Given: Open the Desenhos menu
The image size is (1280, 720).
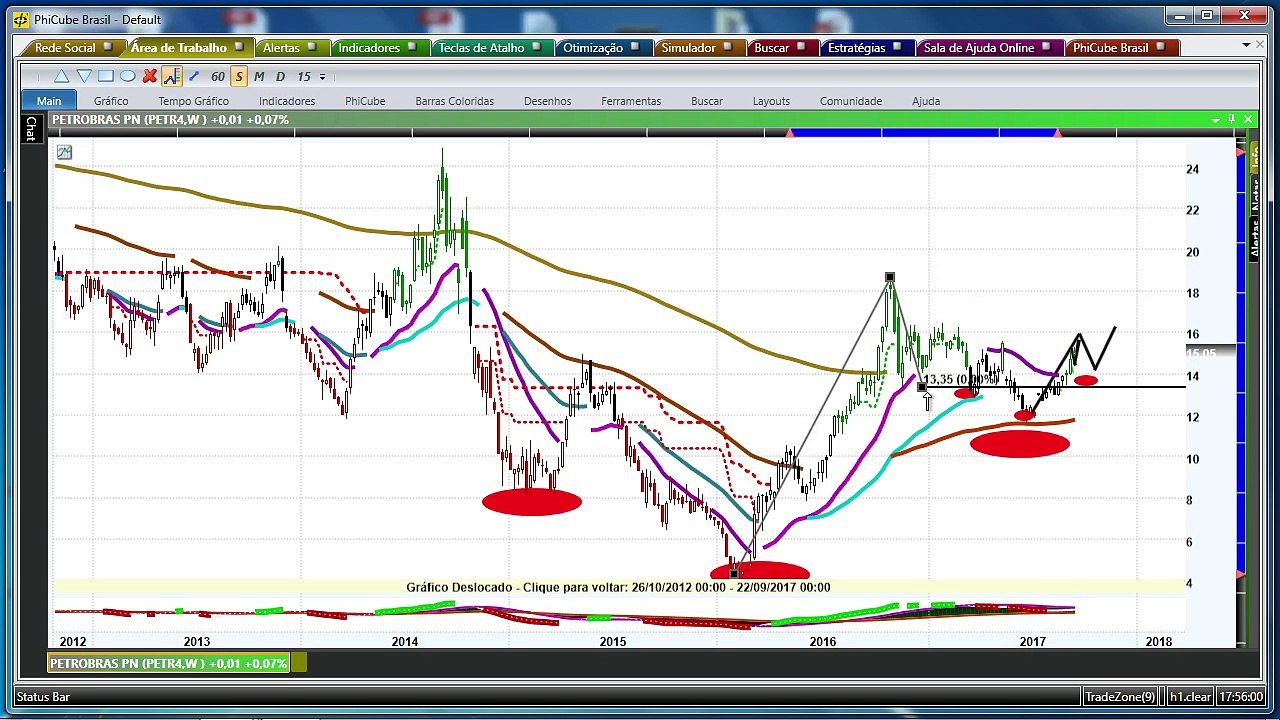Looking at the screenshot, I should [548, 101].
